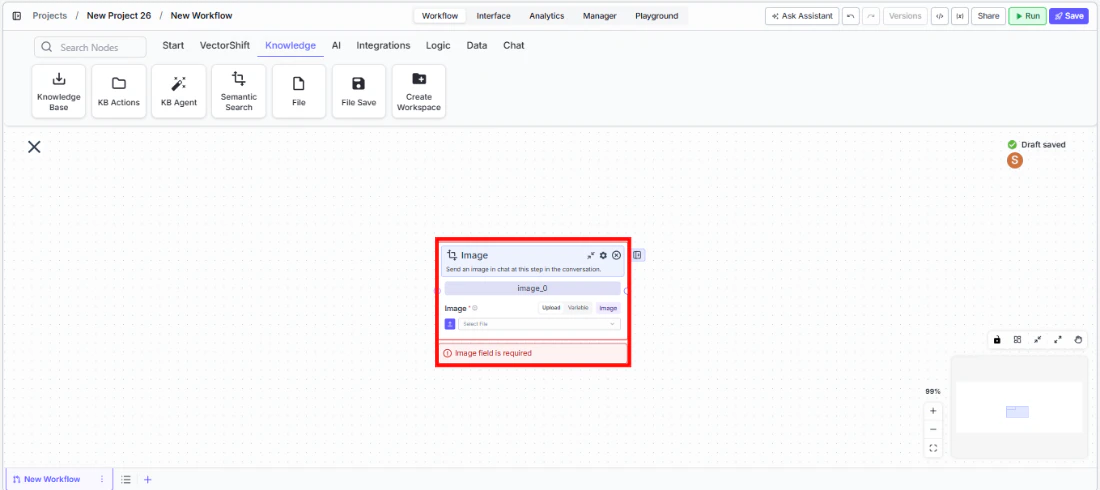Click the image_0 node name field
This screenshot has width=1100, height=490.
(532, 289)
